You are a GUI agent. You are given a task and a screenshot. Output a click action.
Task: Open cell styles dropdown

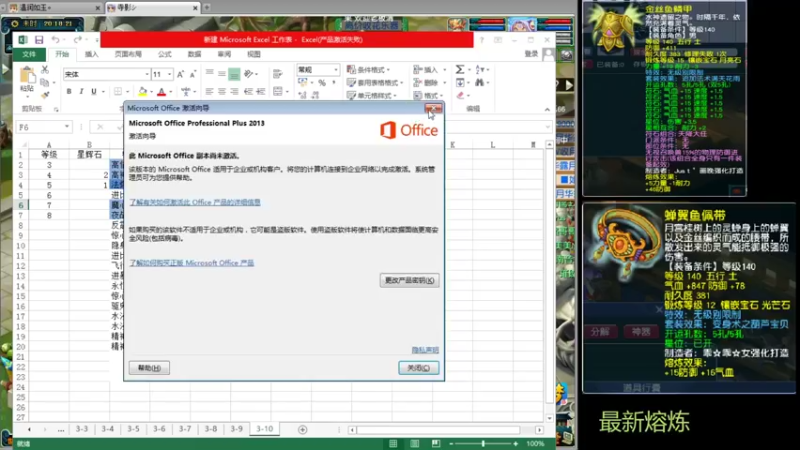[371, 95]
